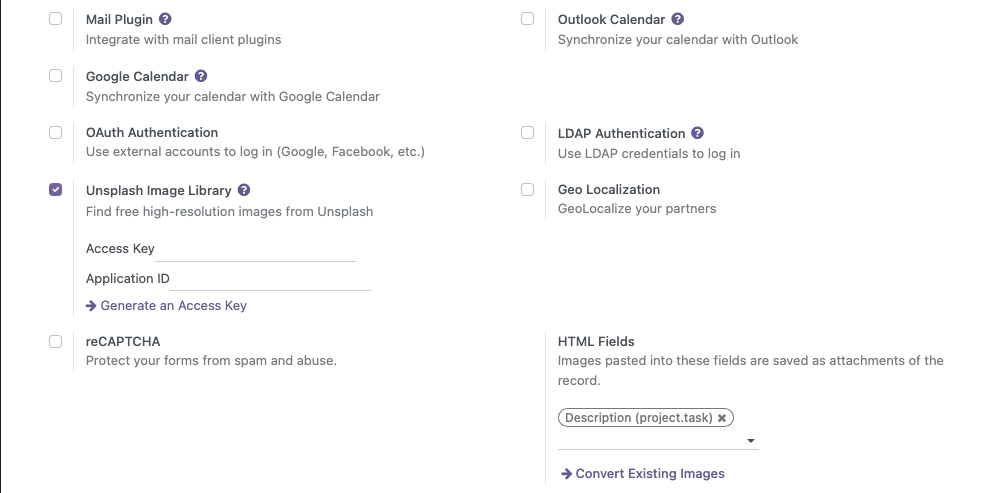The image size is (993, 493).
Task: Click 'Use LDAP credentials to log in'
Action: coord(649,153)
